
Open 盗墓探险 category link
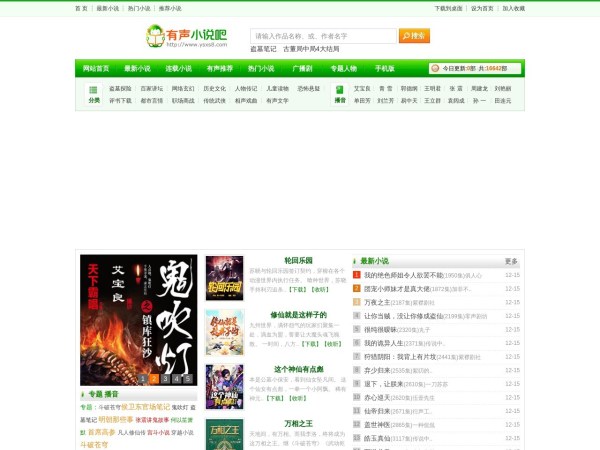[x=121, y=89]
